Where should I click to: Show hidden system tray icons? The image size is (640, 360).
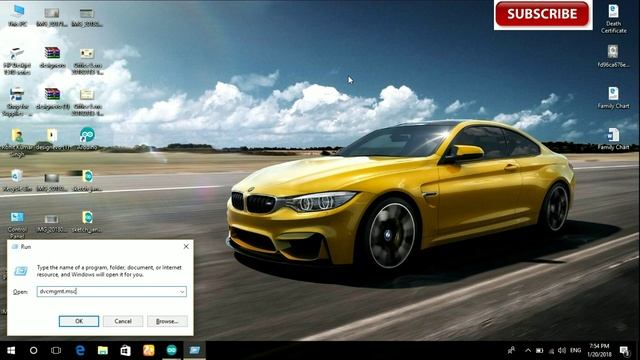[528, 350]
